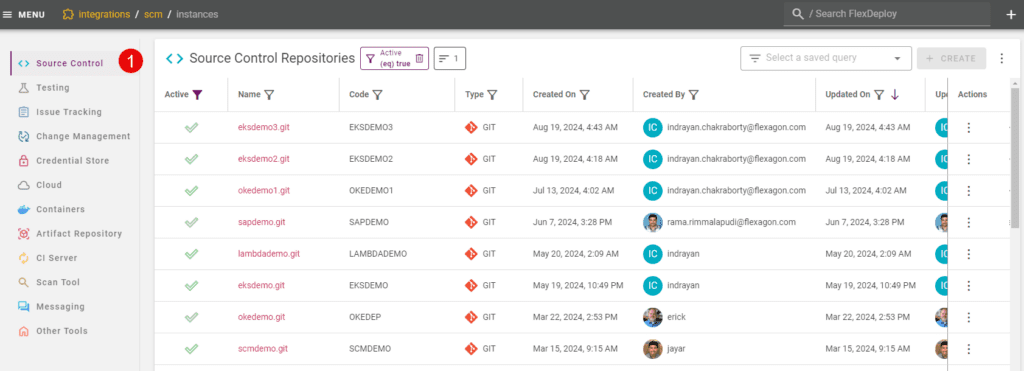Toggle Active checkmark for sapdemo.git
This screenshot has height=371, width=1024.
191,222
